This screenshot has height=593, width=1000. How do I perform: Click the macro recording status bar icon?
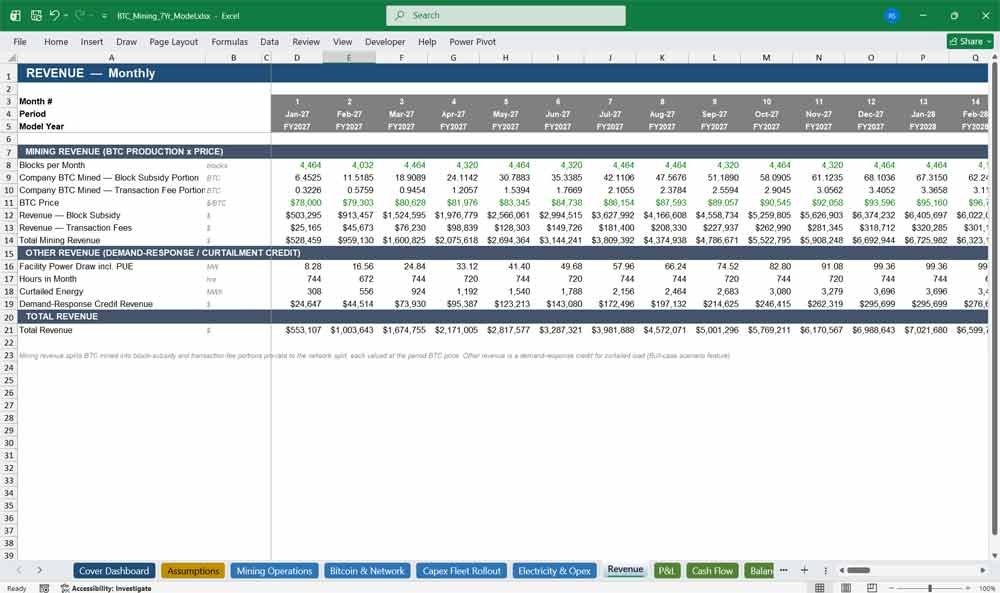pyautogui.click(x=44, y=588)
